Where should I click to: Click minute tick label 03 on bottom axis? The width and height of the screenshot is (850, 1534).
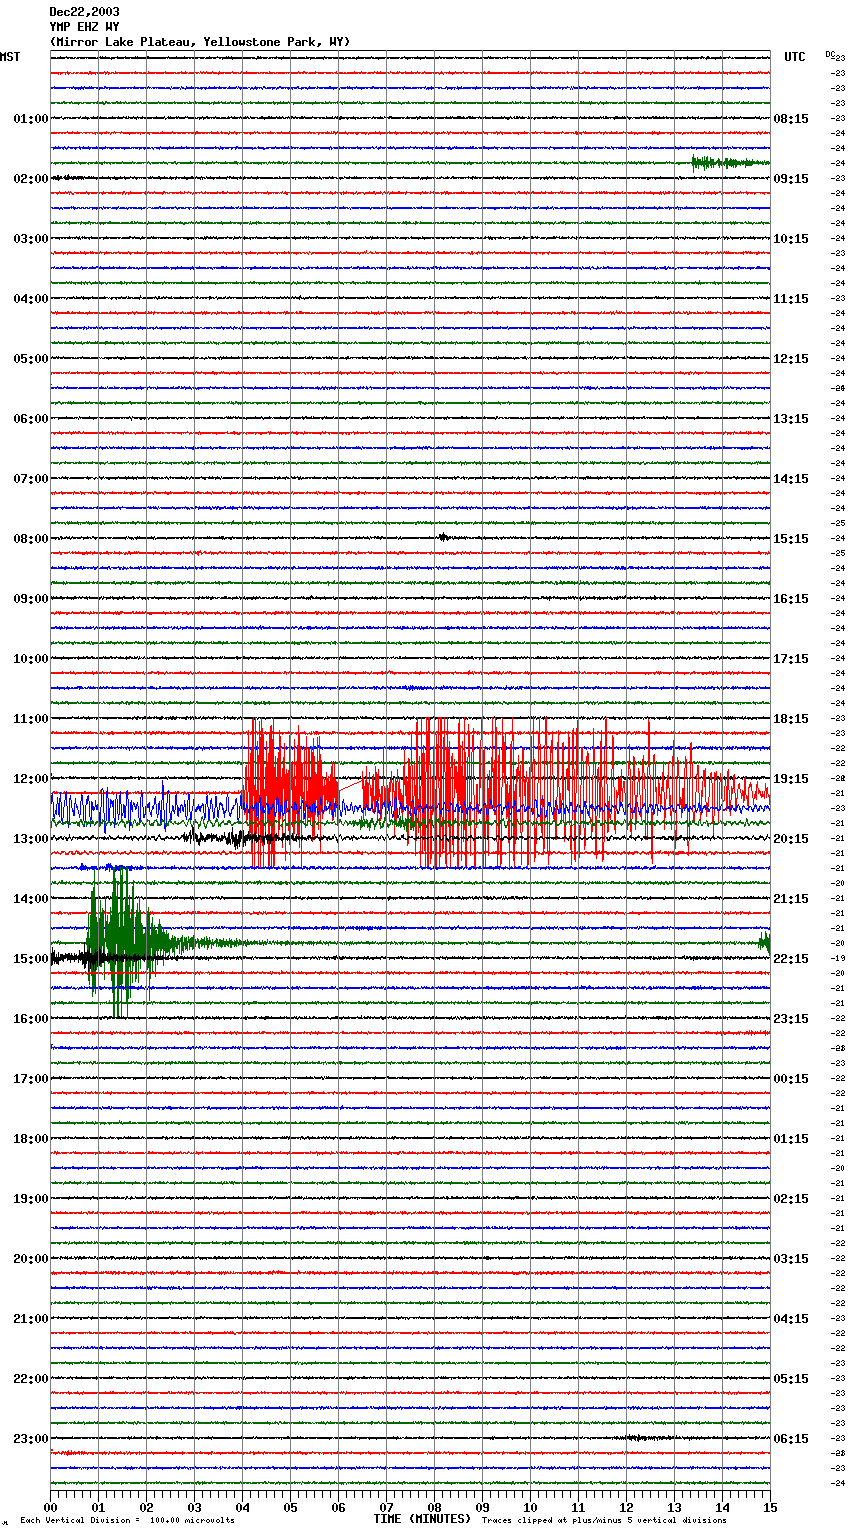click(194, 1507)
